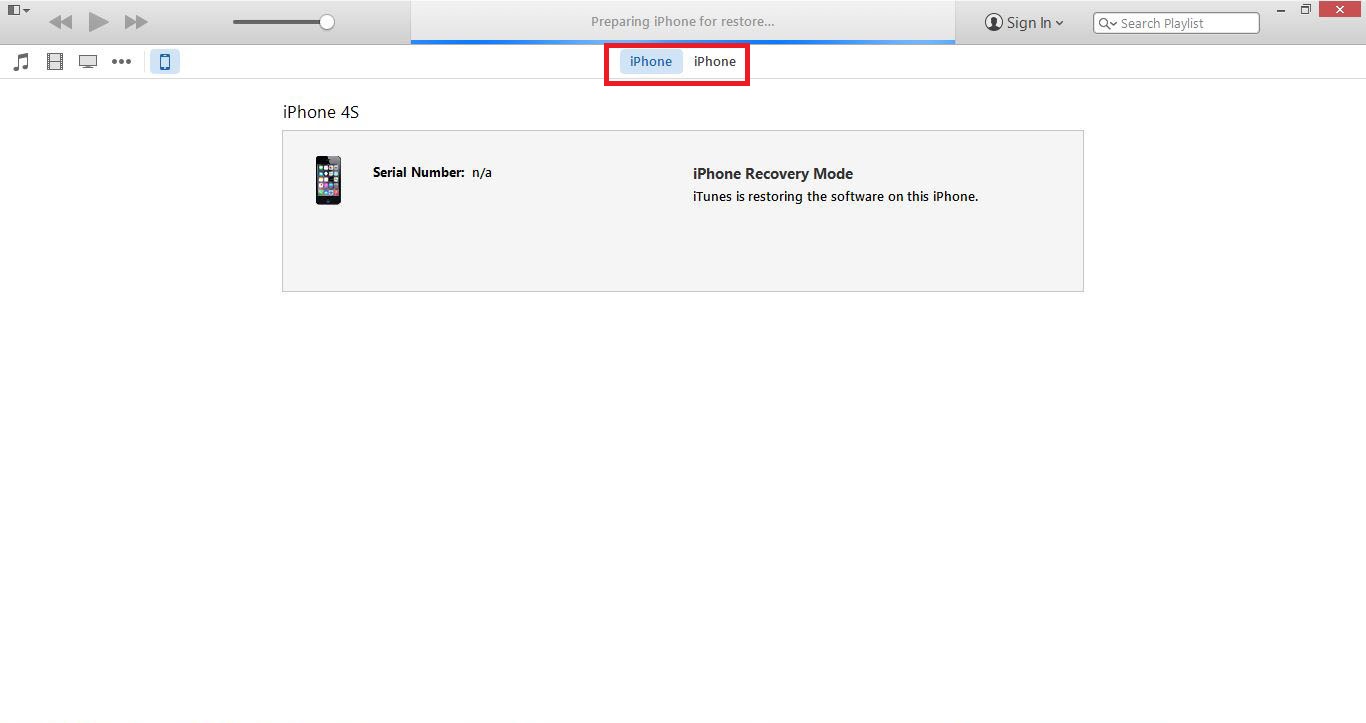Open the TV Shows library icon
This screenshot has width=1366, height=723.
[88, 62]
